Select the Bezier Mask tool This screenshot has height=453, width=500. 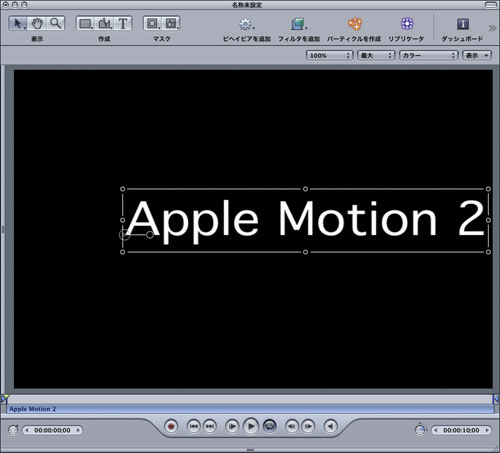(171, 24)
